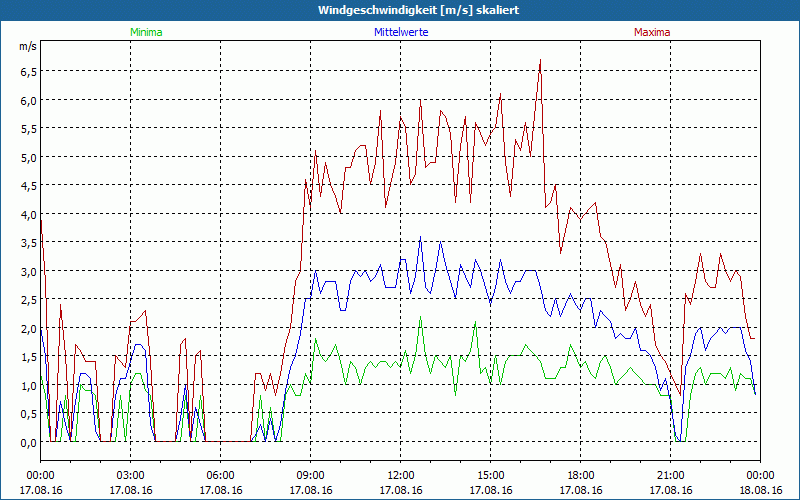Click the 'm/s' y-axis unit label

28,46
